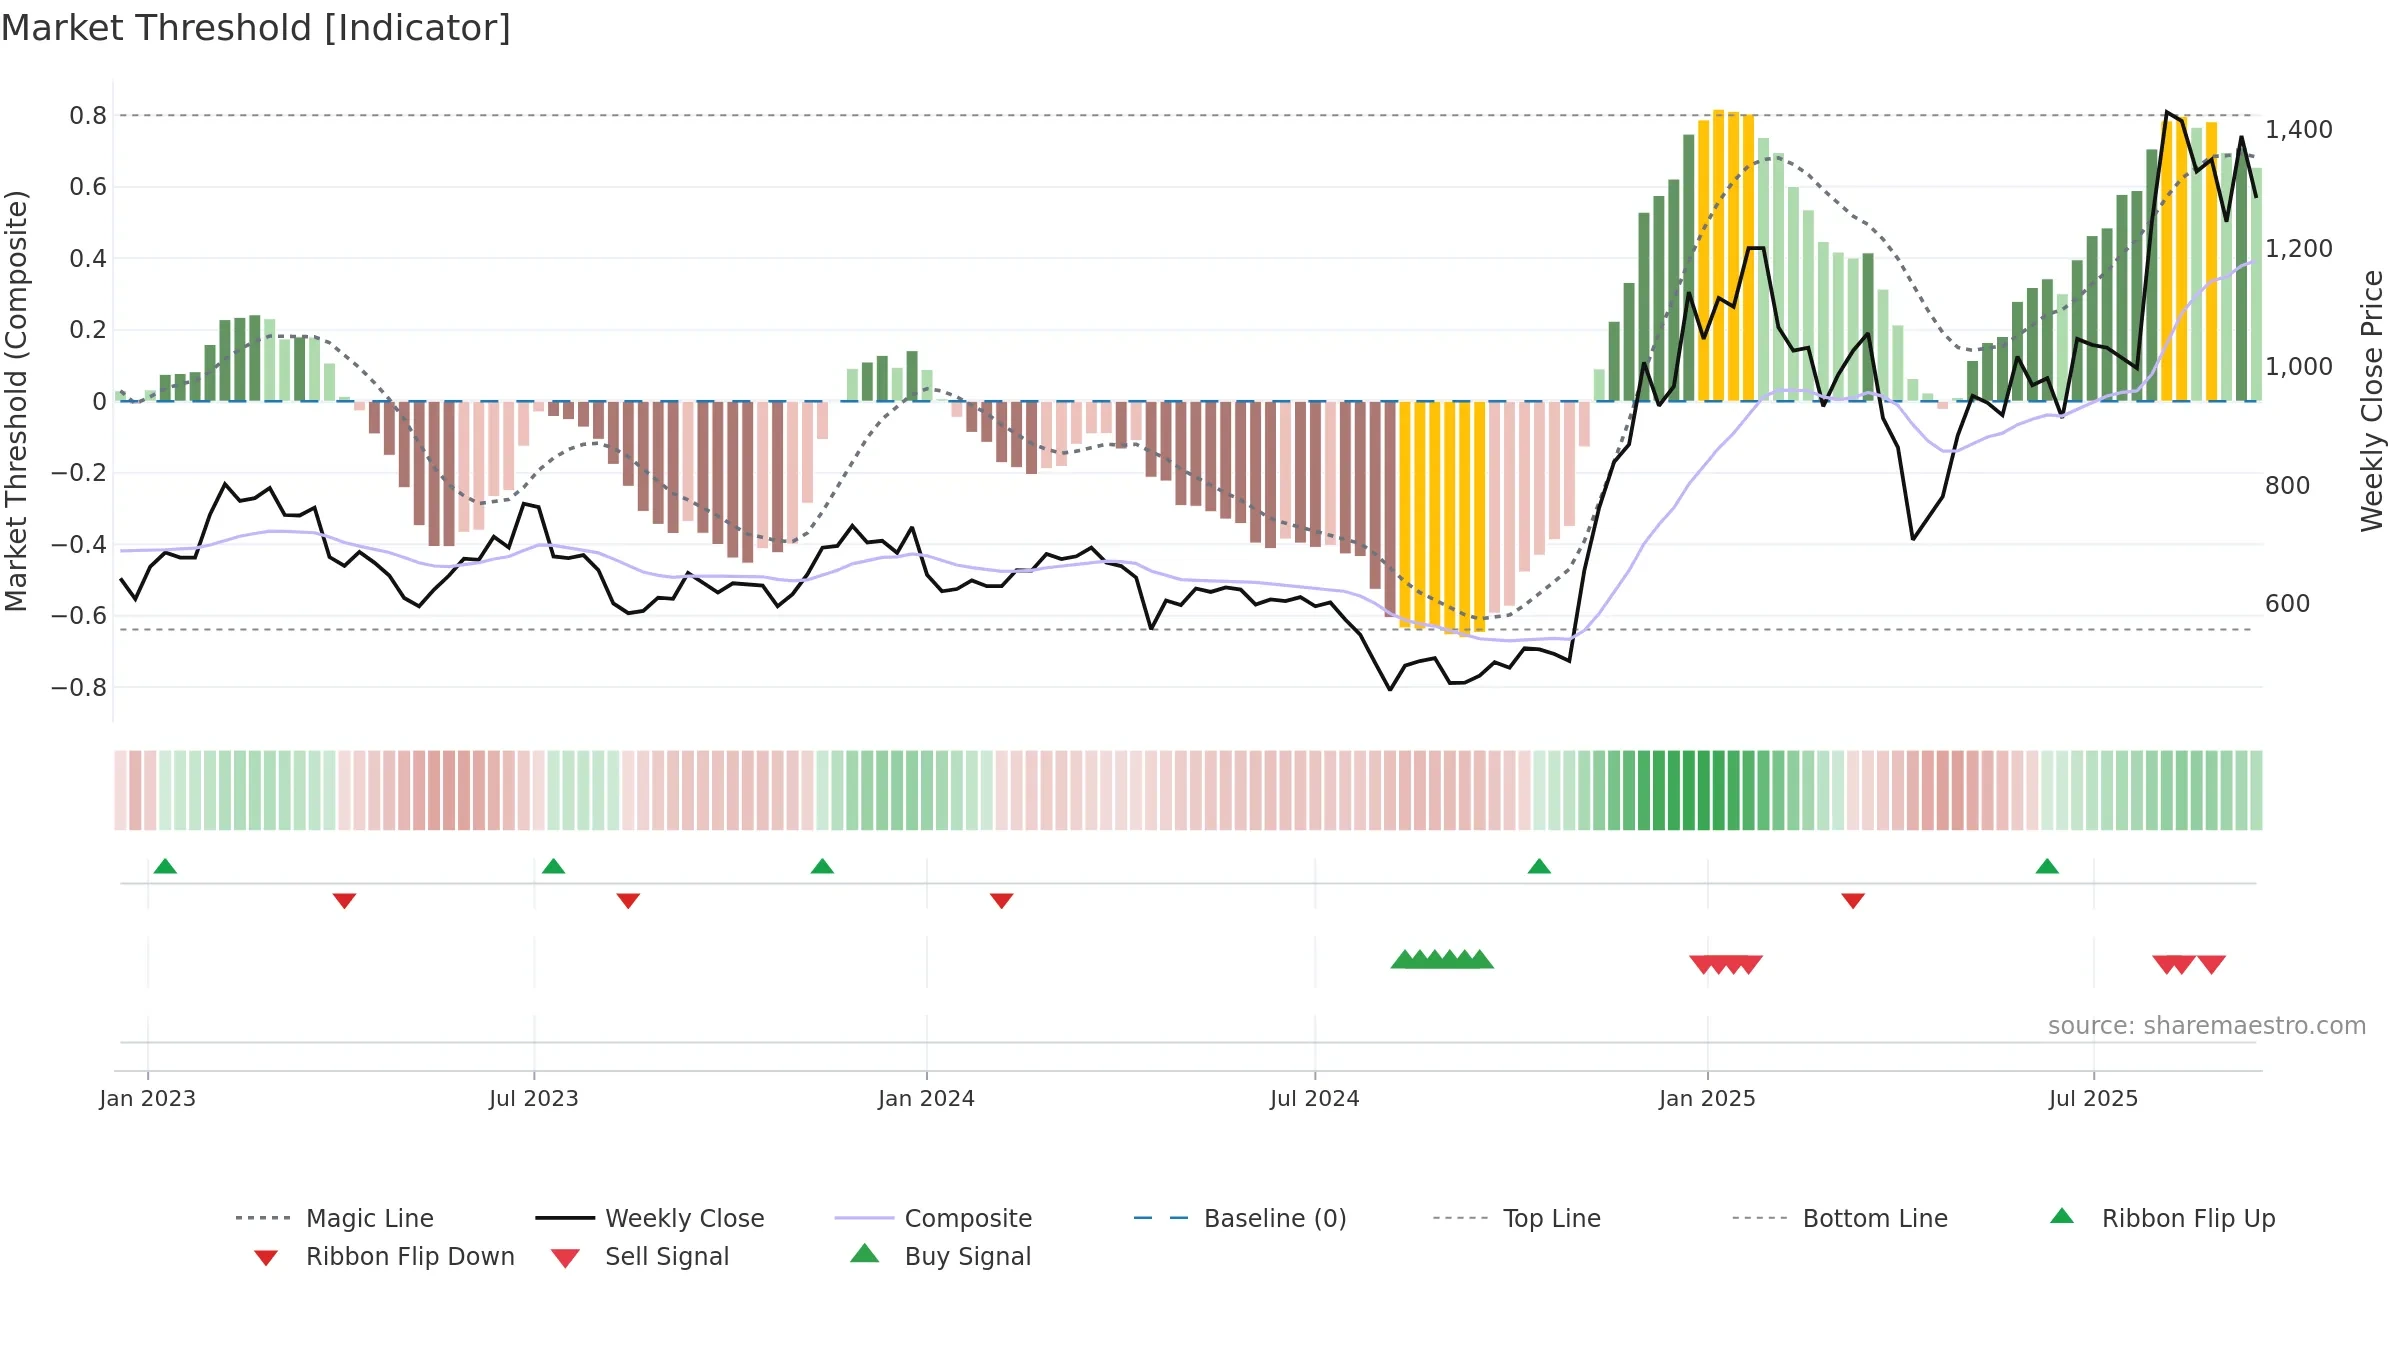Click the 800 right axis tick label
The image size is (2400, 1350).
[2288, 486]
